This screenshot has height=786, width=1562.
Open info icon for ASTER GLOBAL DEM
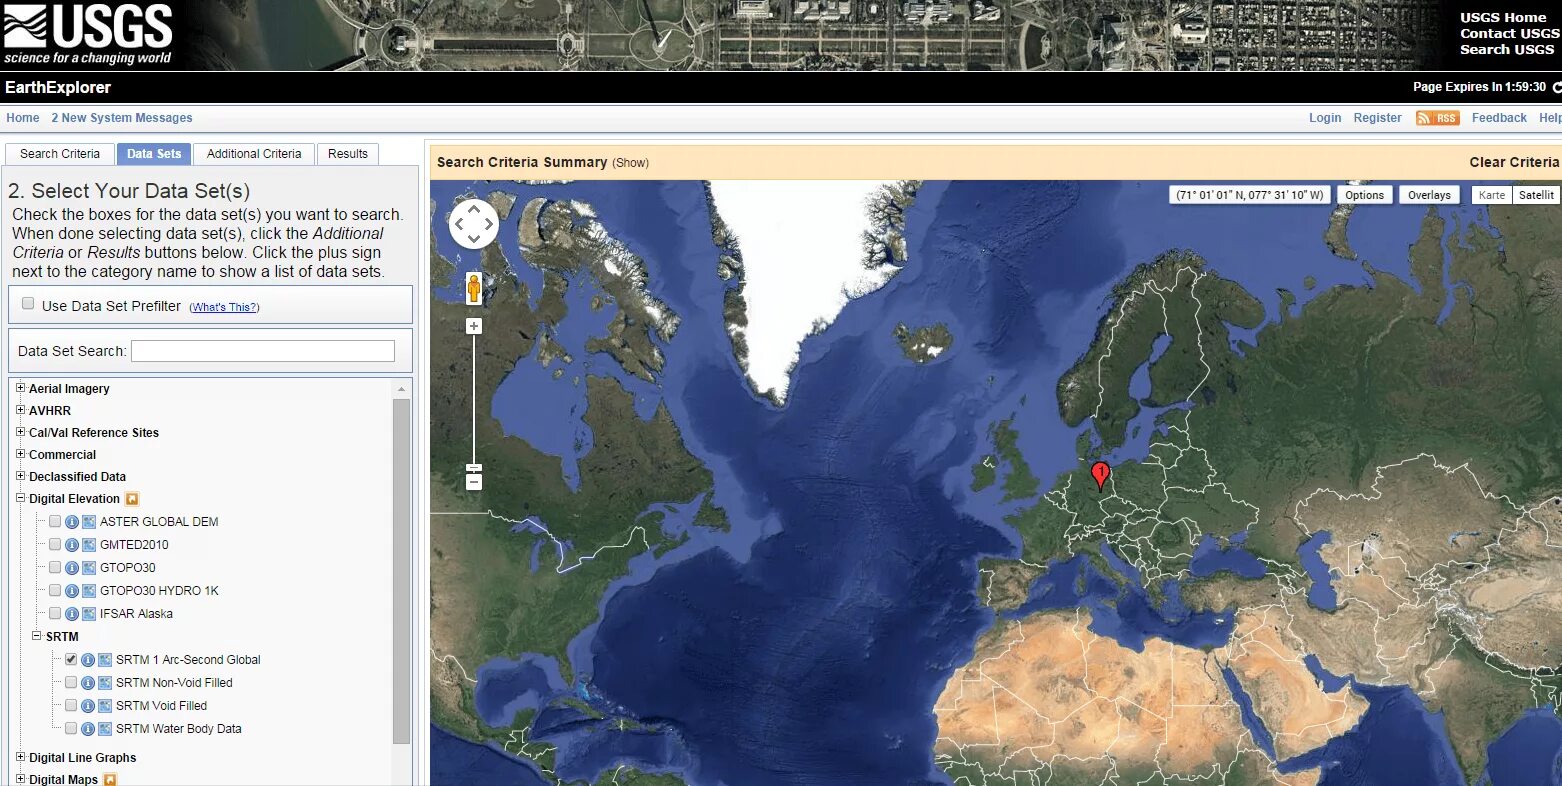coord(72,522)
